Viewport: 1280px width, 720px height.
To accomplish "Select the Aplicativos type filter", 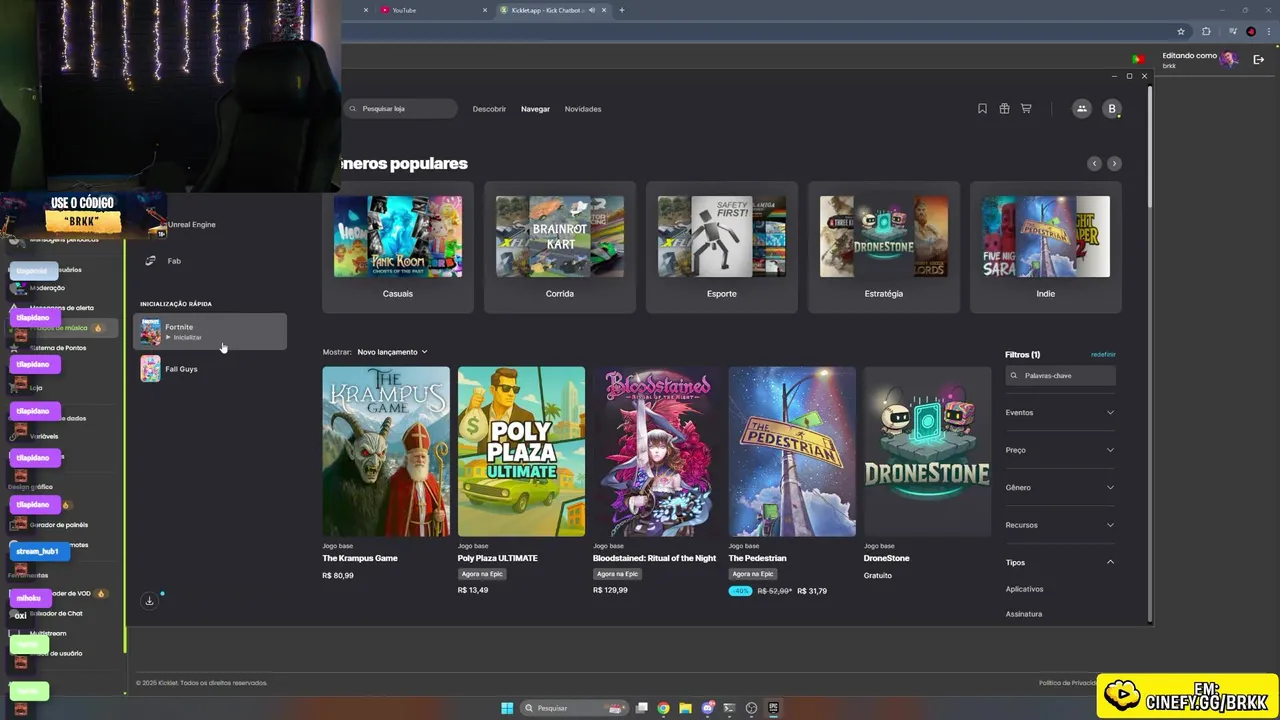I will coord(1024,589).
